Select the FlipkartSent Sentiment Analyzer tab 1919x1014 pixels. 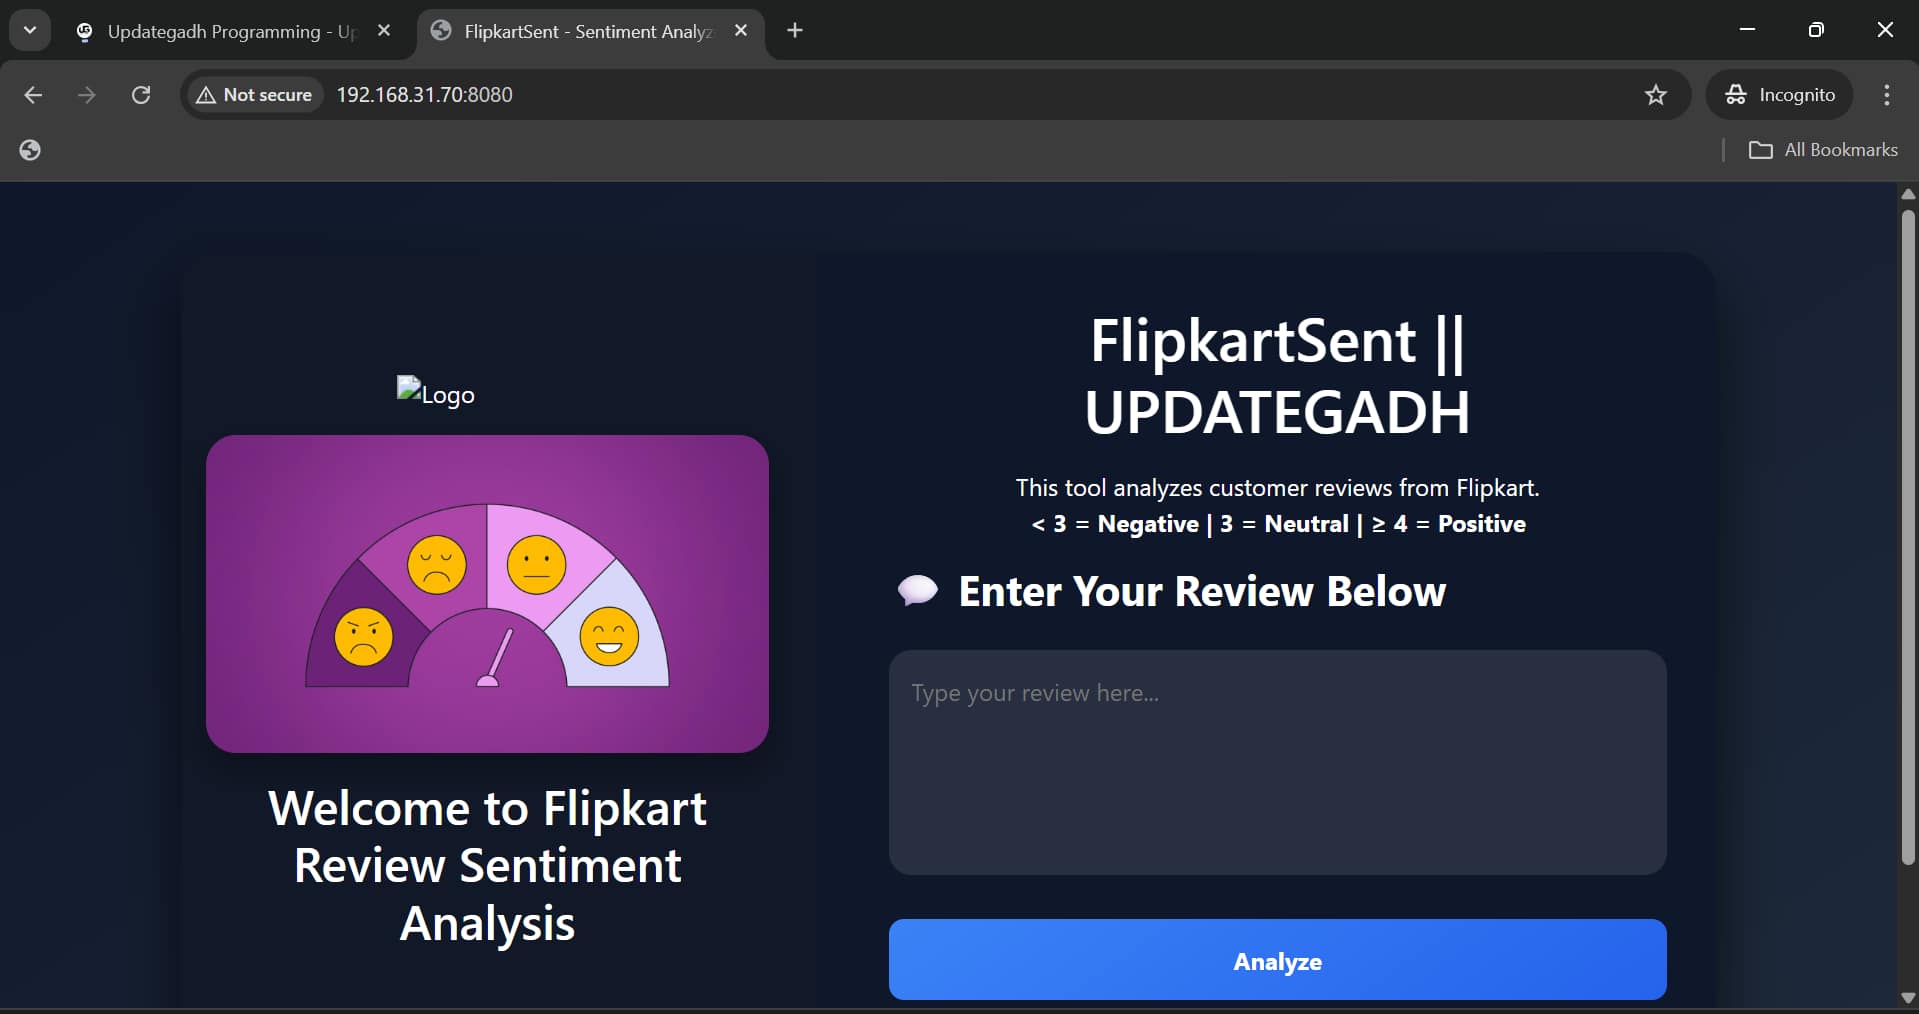coord(587,31)
